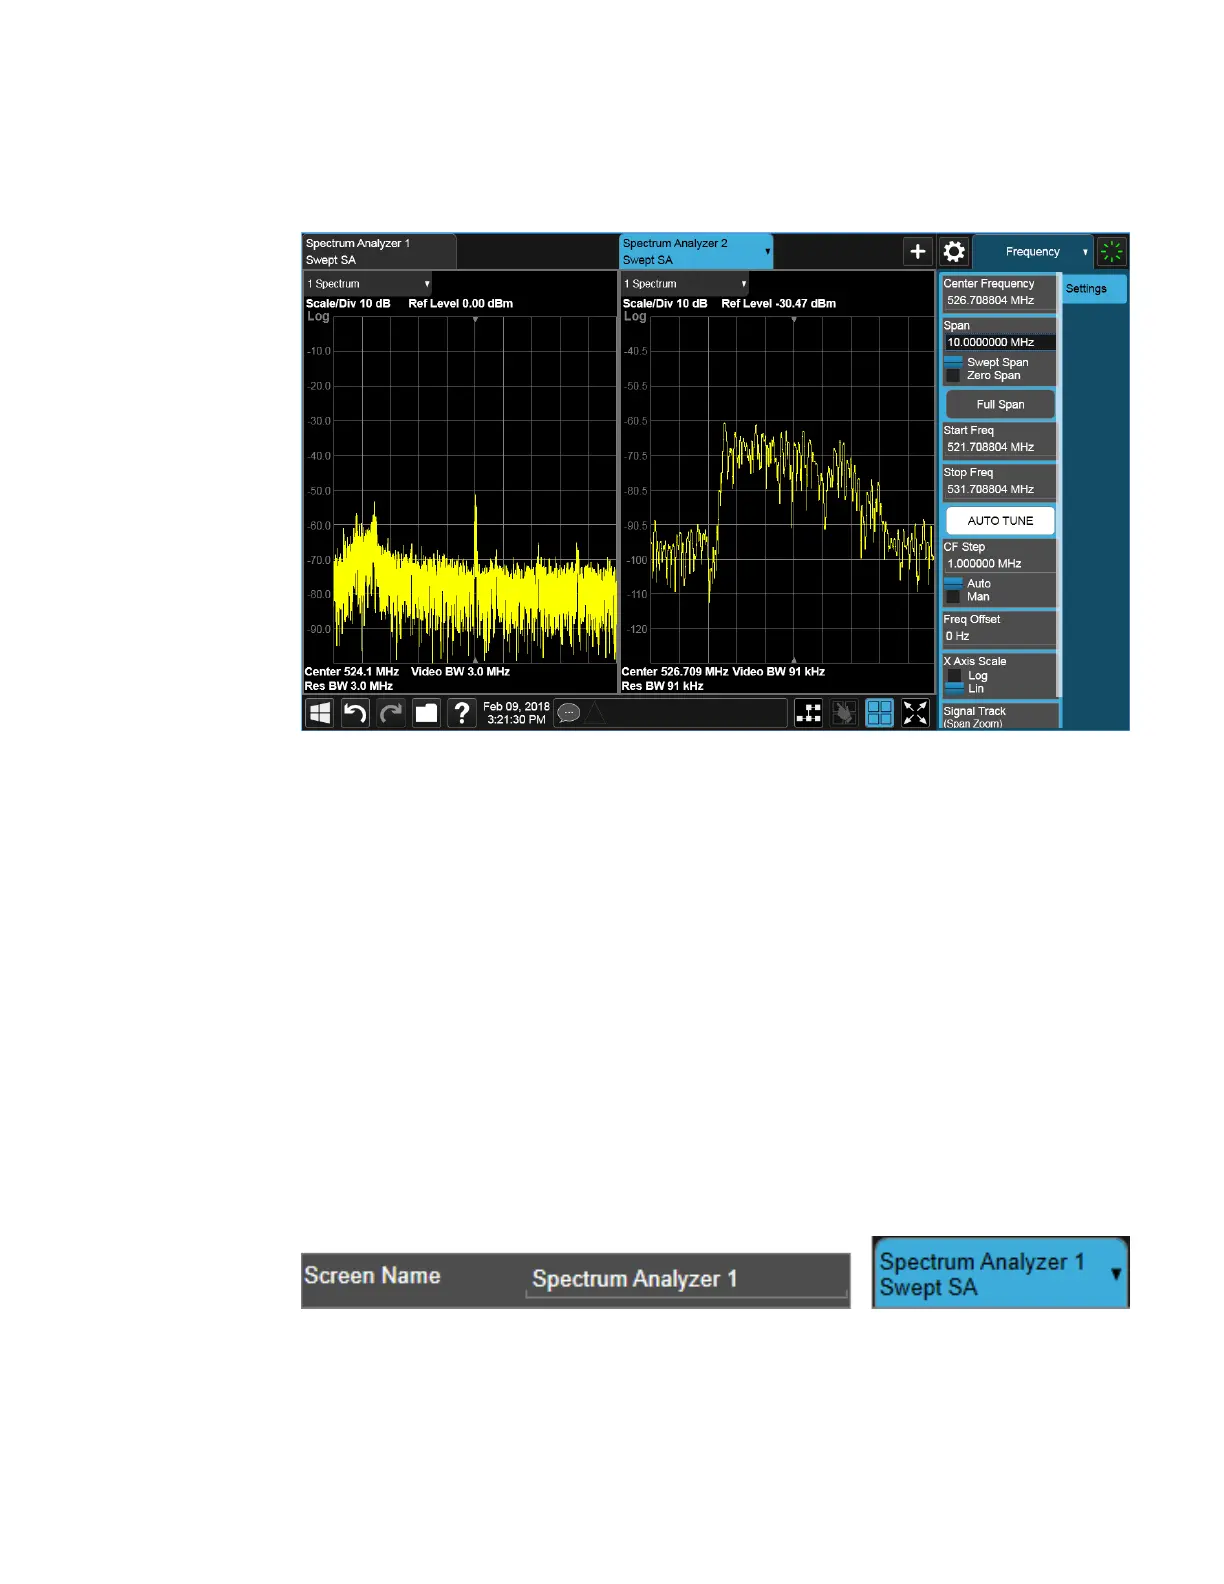Click the Windows start icon
Viewport: 1224px width, 1584px height.
coord(320,713)
